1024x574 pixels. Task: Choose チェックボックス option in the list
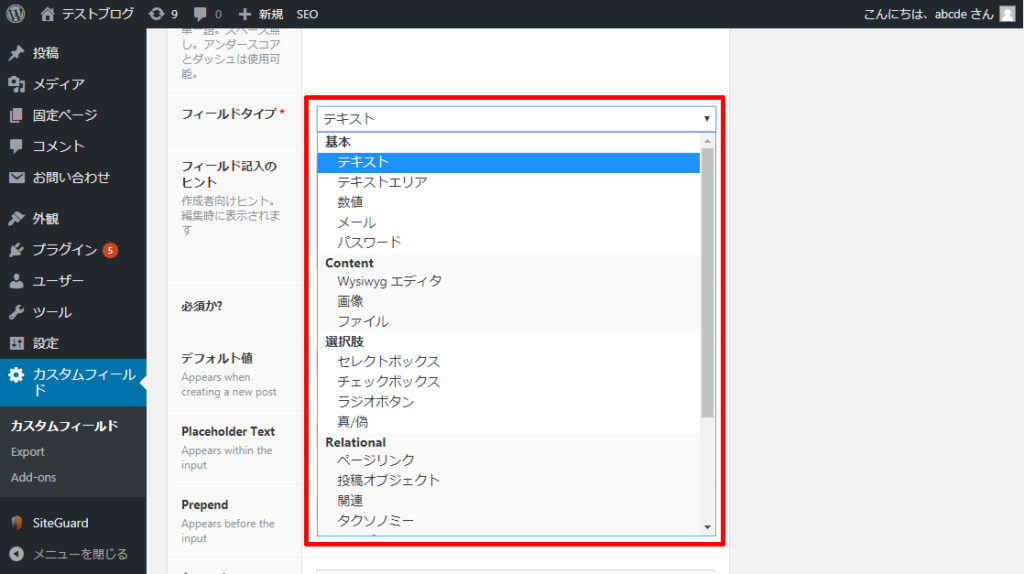388,381
